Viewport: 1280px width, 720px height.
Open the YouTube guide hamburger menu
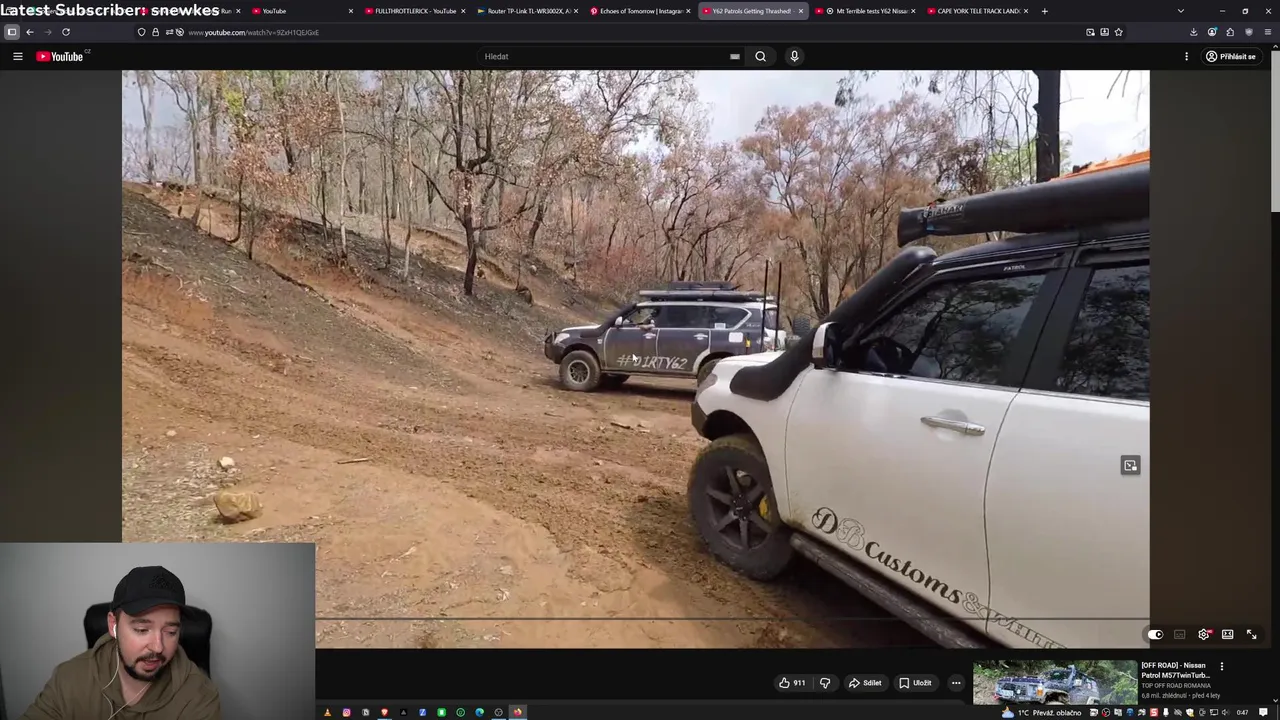18,56
